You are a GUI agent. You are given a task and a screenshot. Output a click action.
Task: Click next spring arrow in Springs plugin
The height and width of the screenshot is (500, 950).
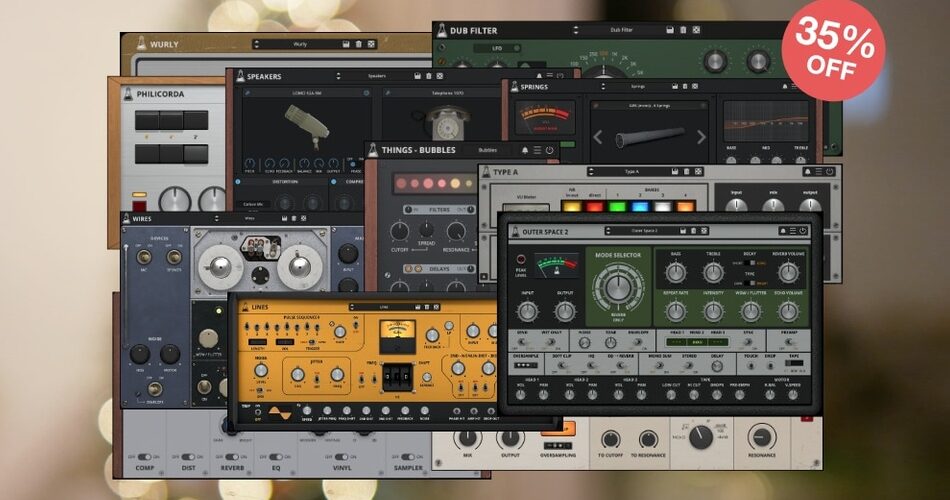700,137
